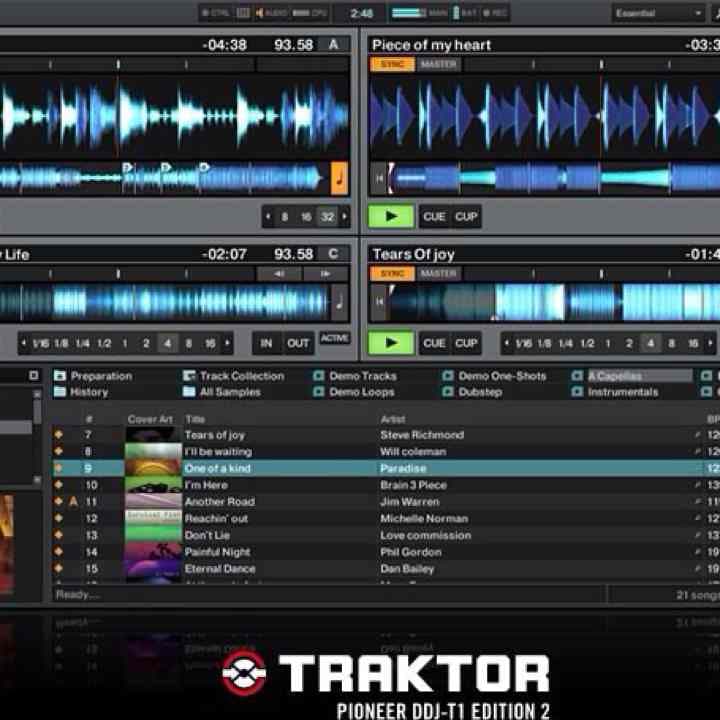The height and width of the screenshot is (720, 720).
Task: Toggle MASTER on Tears Of joy deck
Action: (x=439, y=274)
